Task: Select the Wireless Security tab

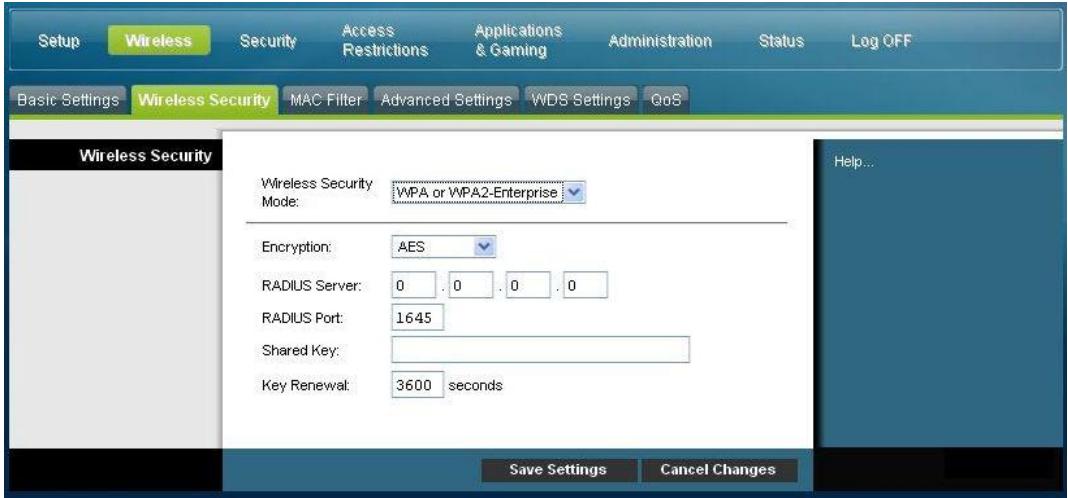Action: click(x=205, y=100)
